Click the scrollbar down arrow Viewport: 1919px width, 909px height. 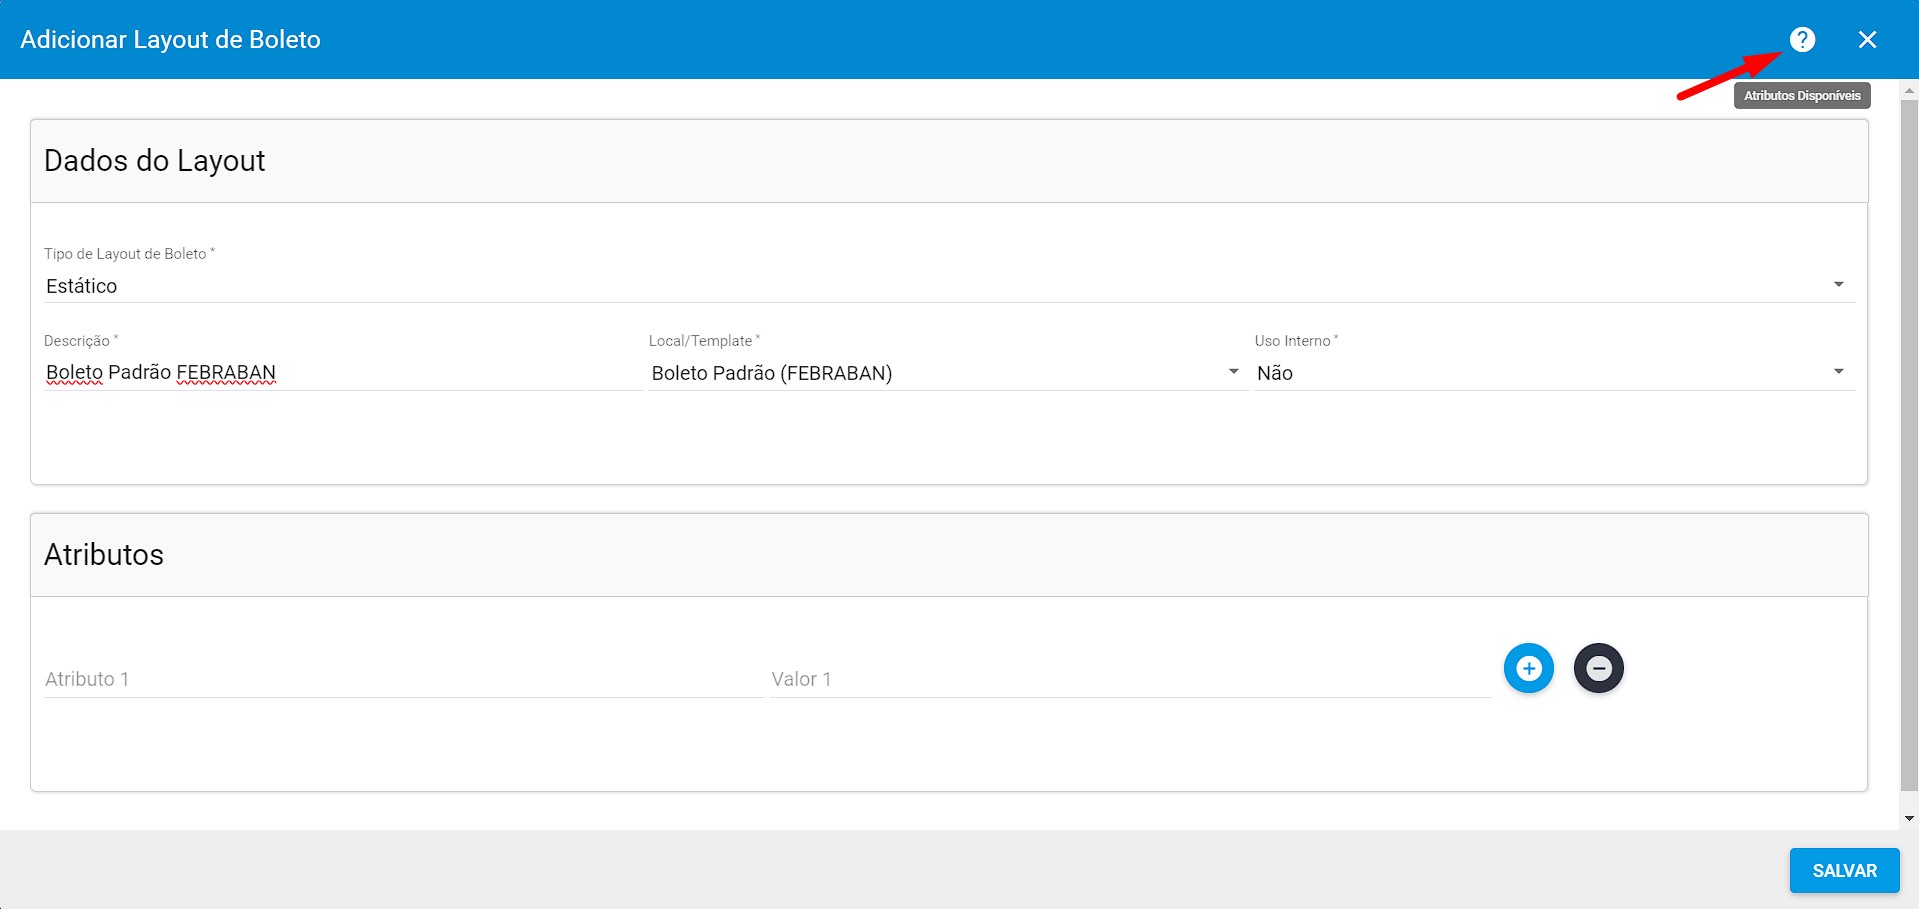click(x=1909, y=819)
